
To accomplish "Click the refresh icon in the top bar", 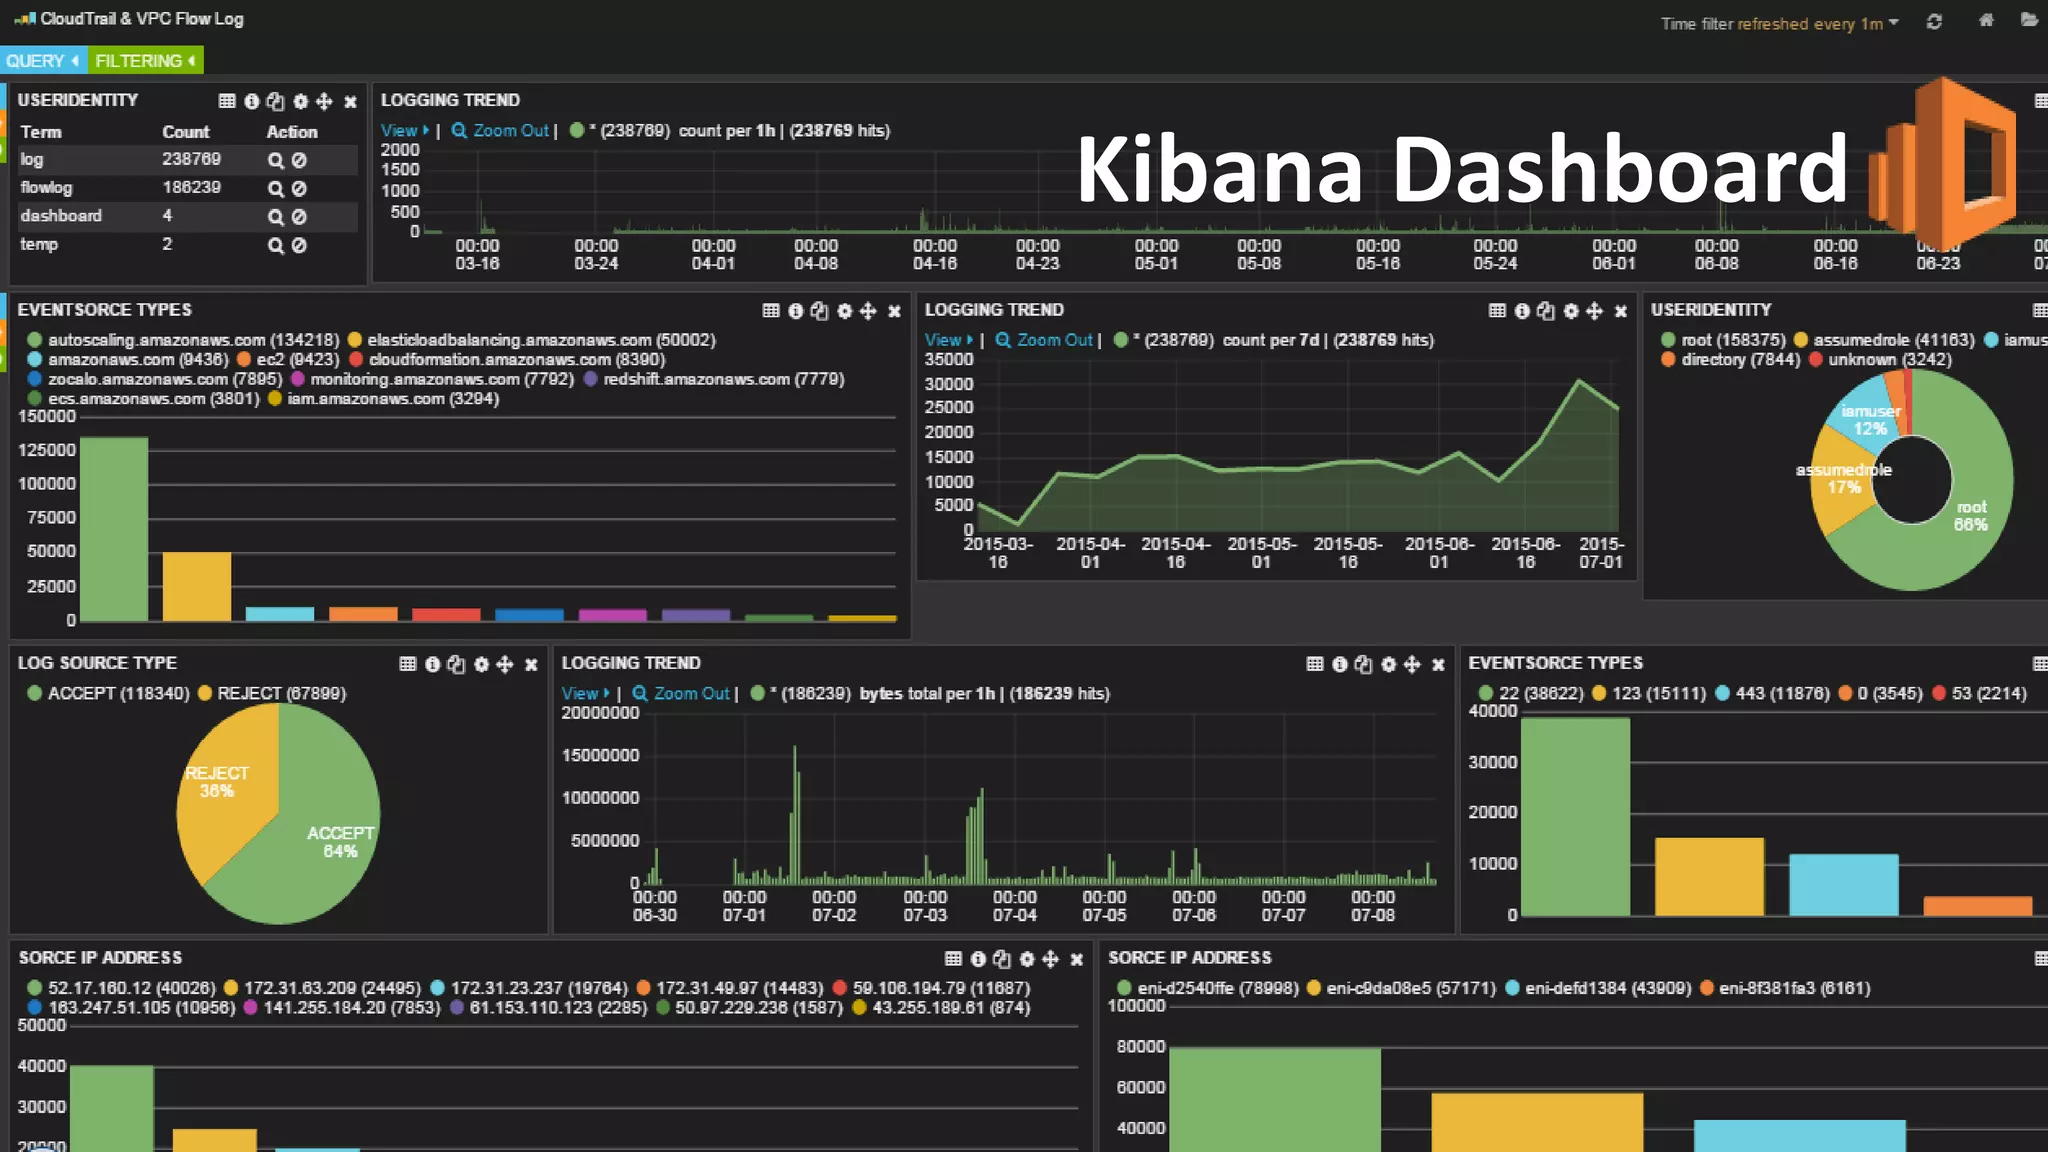I will pyautogui.click(x=1934, y=22).
